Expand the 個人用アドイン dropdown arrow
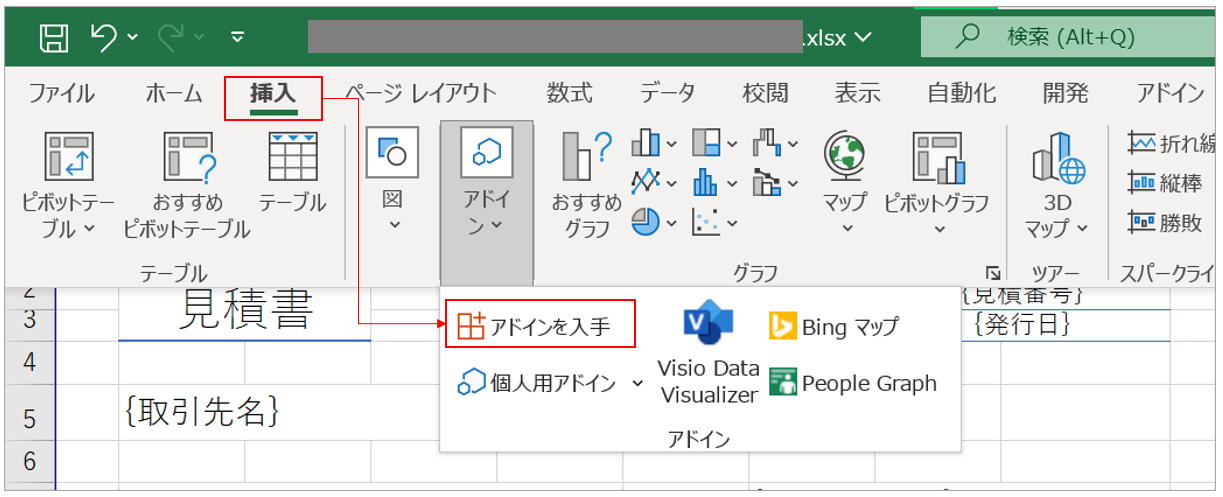1223x497 pixels. click(x=638, y=384)
